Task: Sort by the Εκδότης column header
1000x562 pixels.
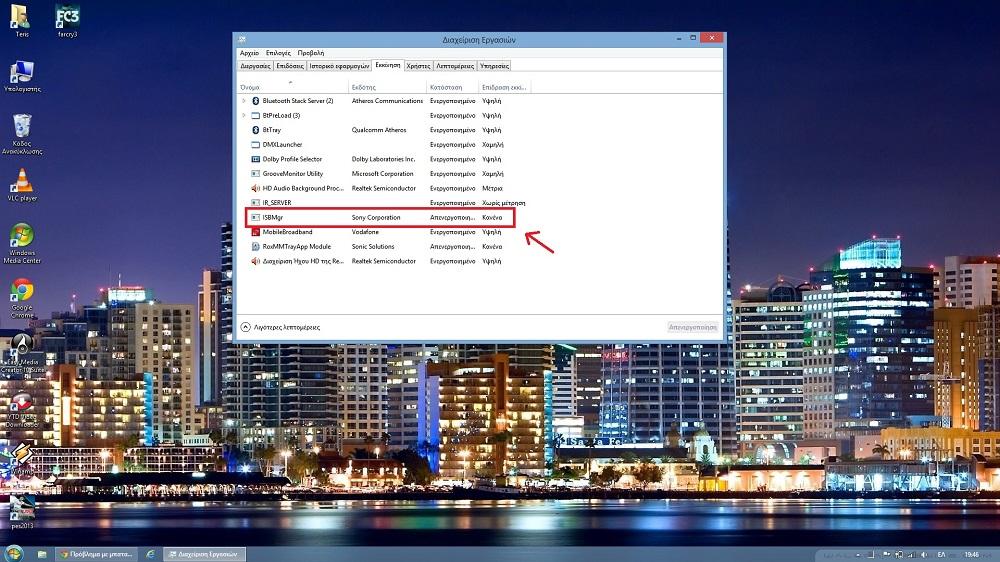Action: (x=388, y=87)
